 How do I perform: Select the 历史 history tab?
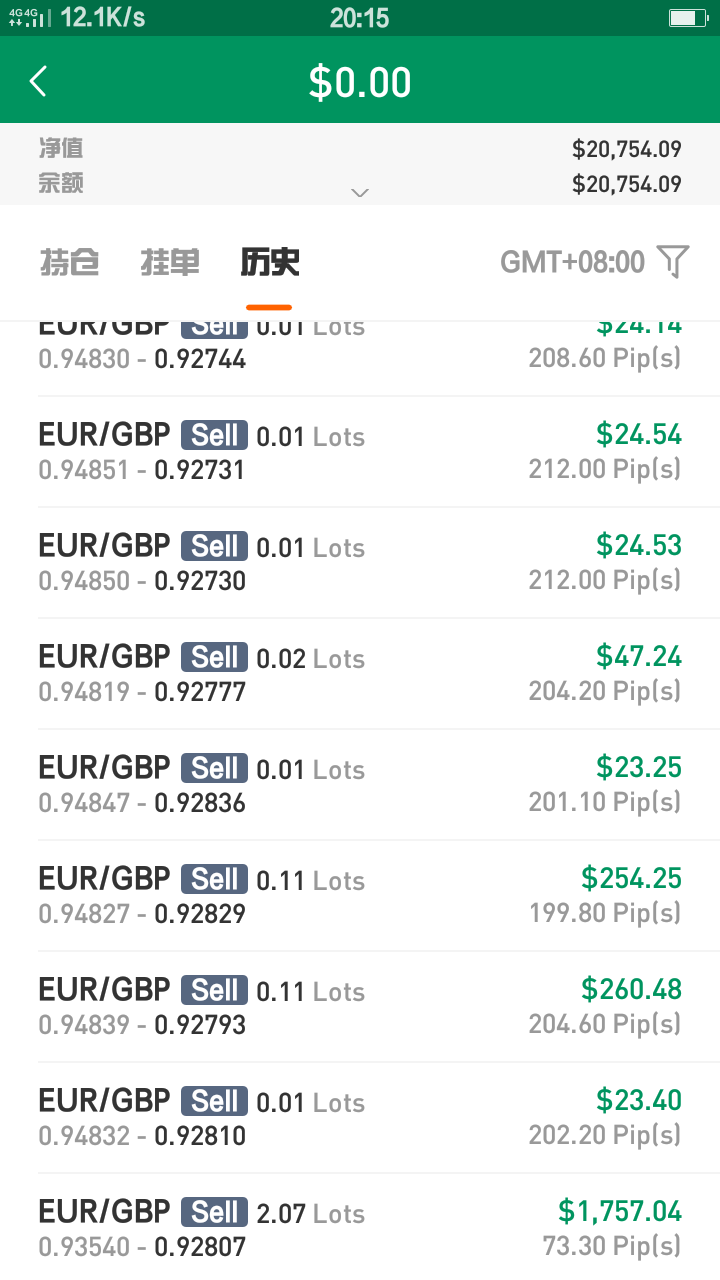269,262
